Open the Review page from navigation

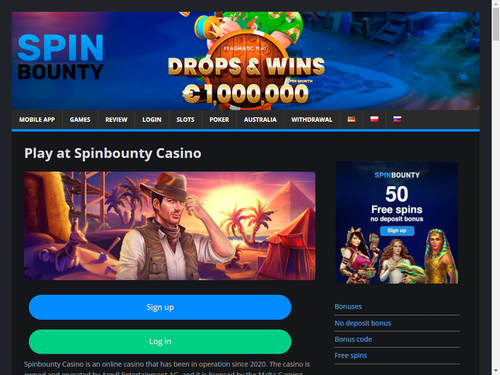point(116,120)
